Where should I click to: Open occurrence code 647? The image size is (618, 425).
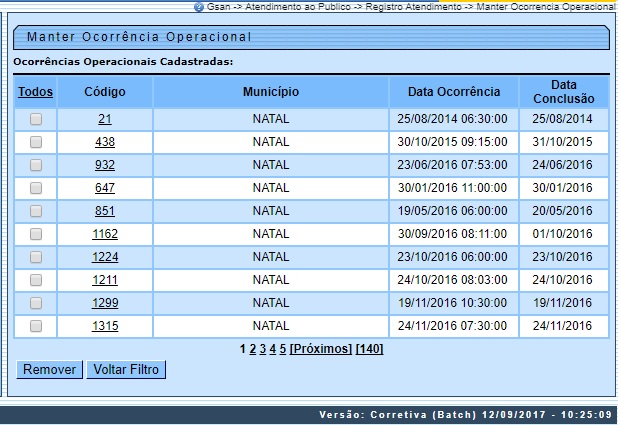105,188
